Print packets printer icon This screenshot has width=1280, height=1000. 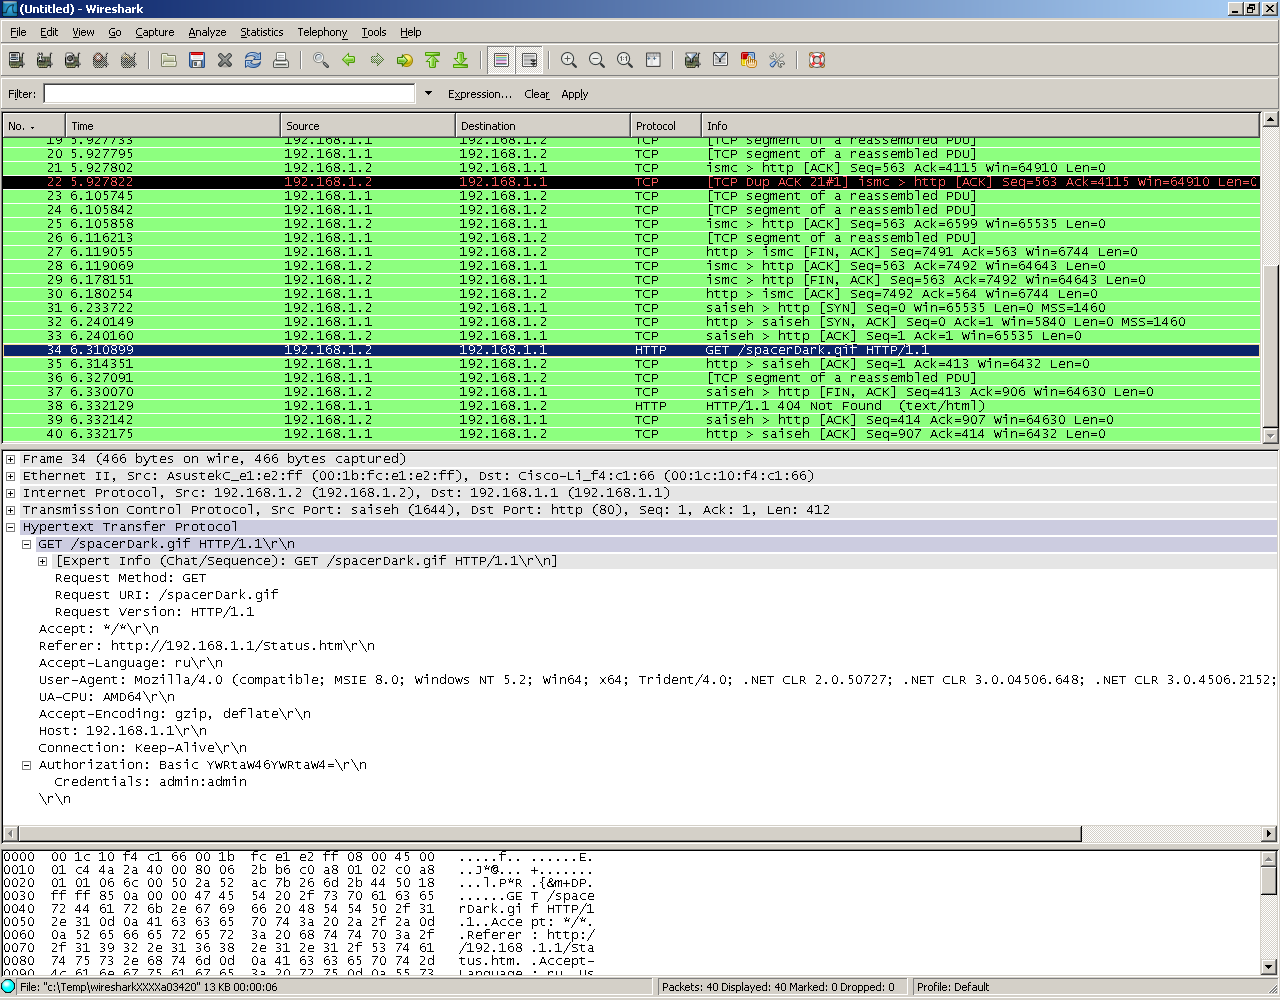pos(281,60)
